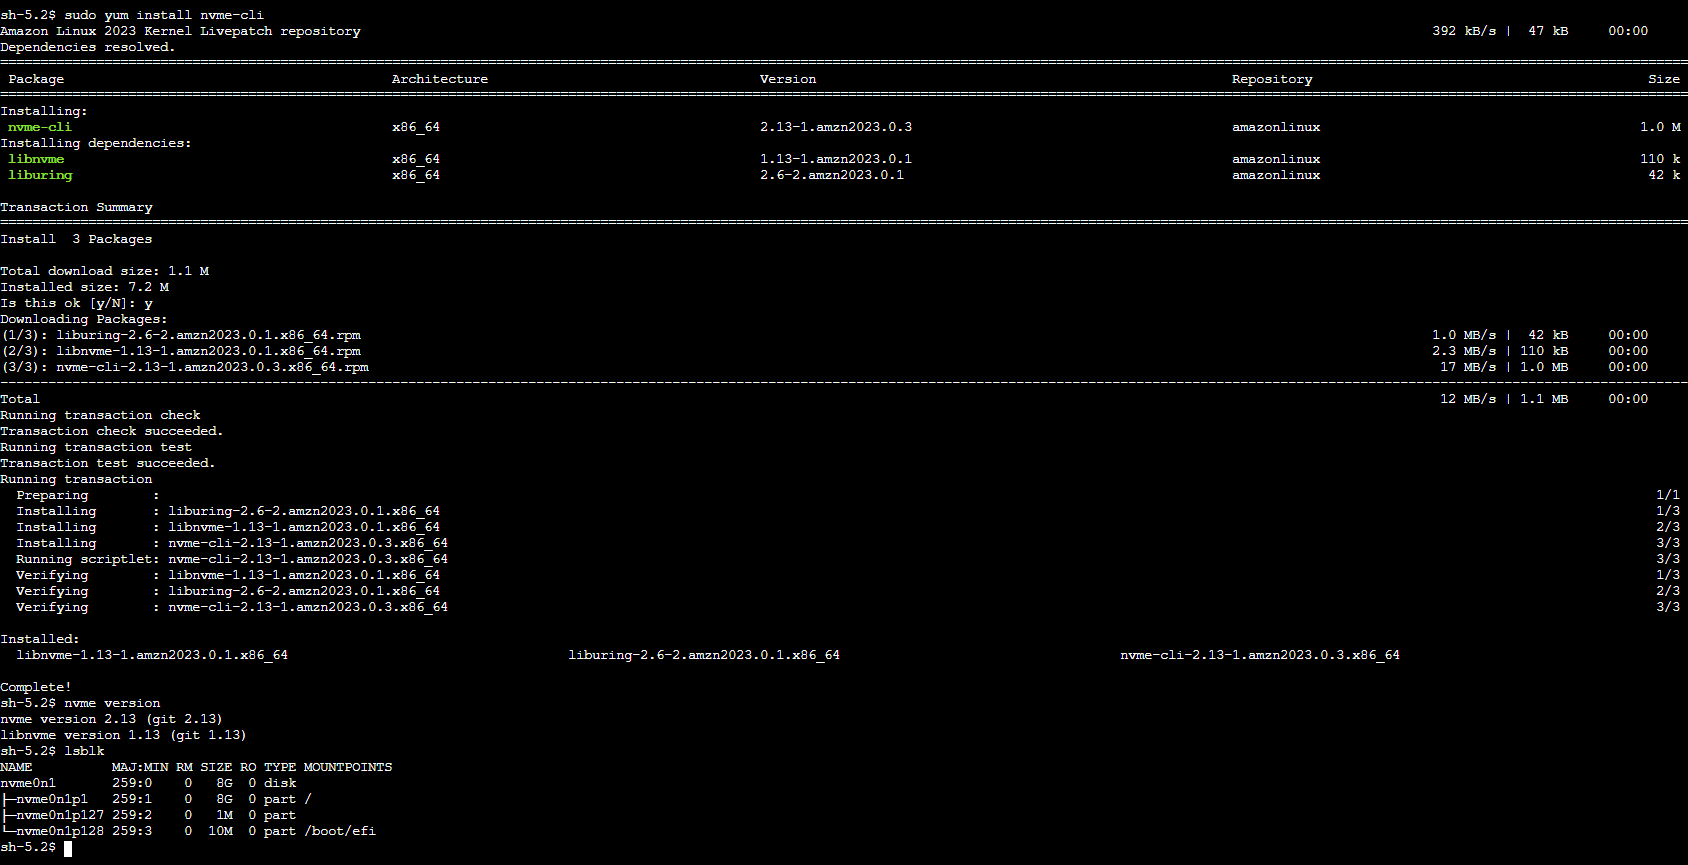Click the '42 k' size of liburing
Viewport: 1688px width, 865px height.
(x=1664, y=175)
